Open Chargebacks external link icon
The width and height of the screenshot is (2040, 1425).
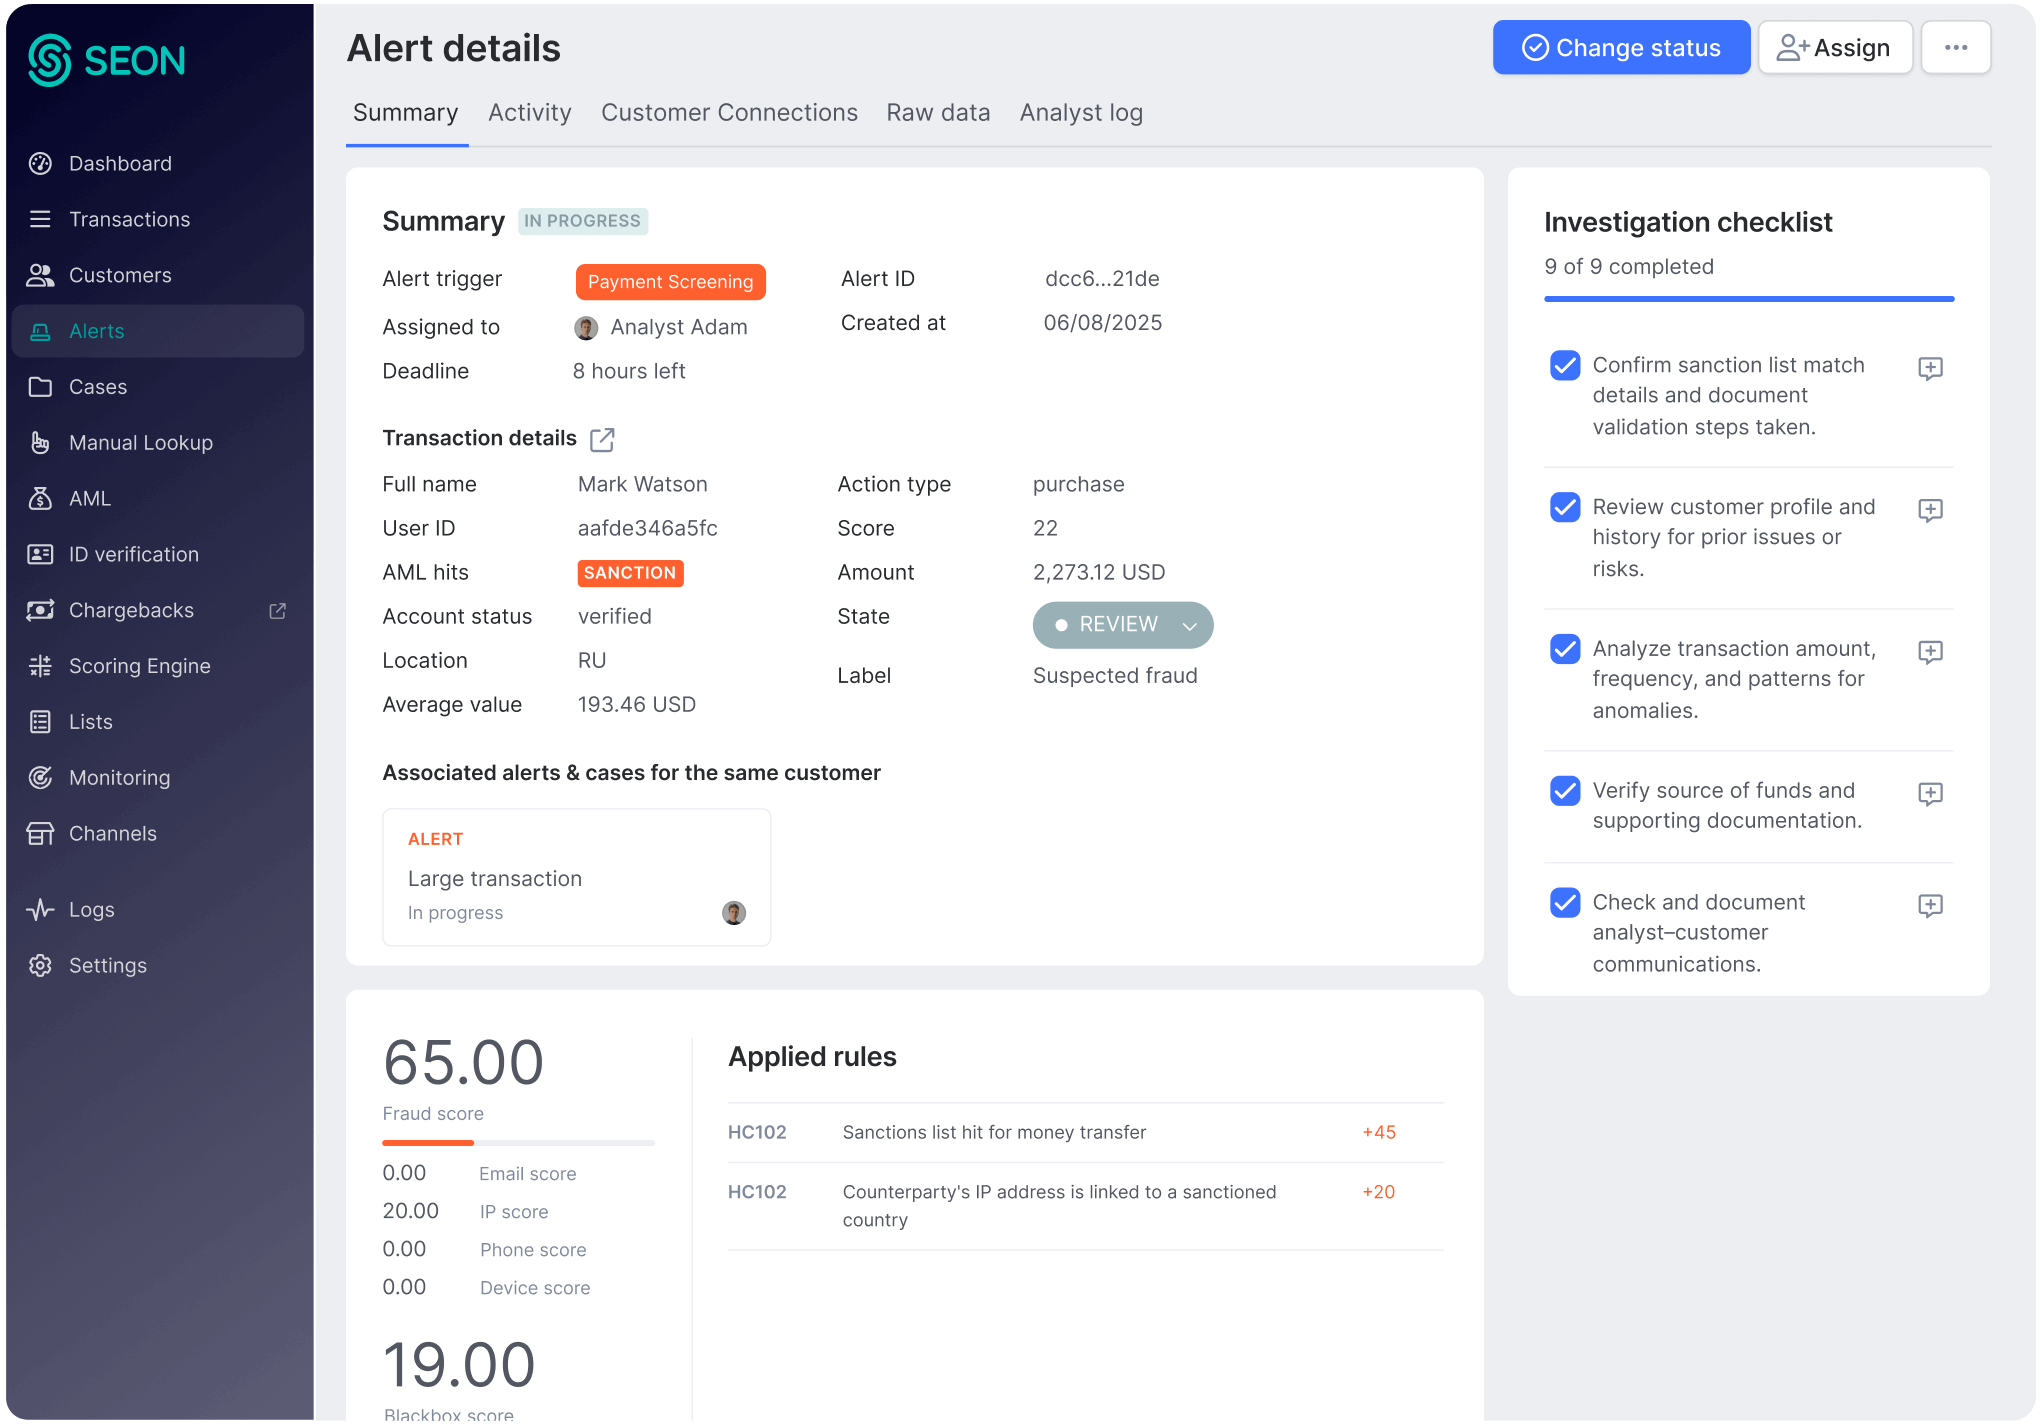click(278, 610)
